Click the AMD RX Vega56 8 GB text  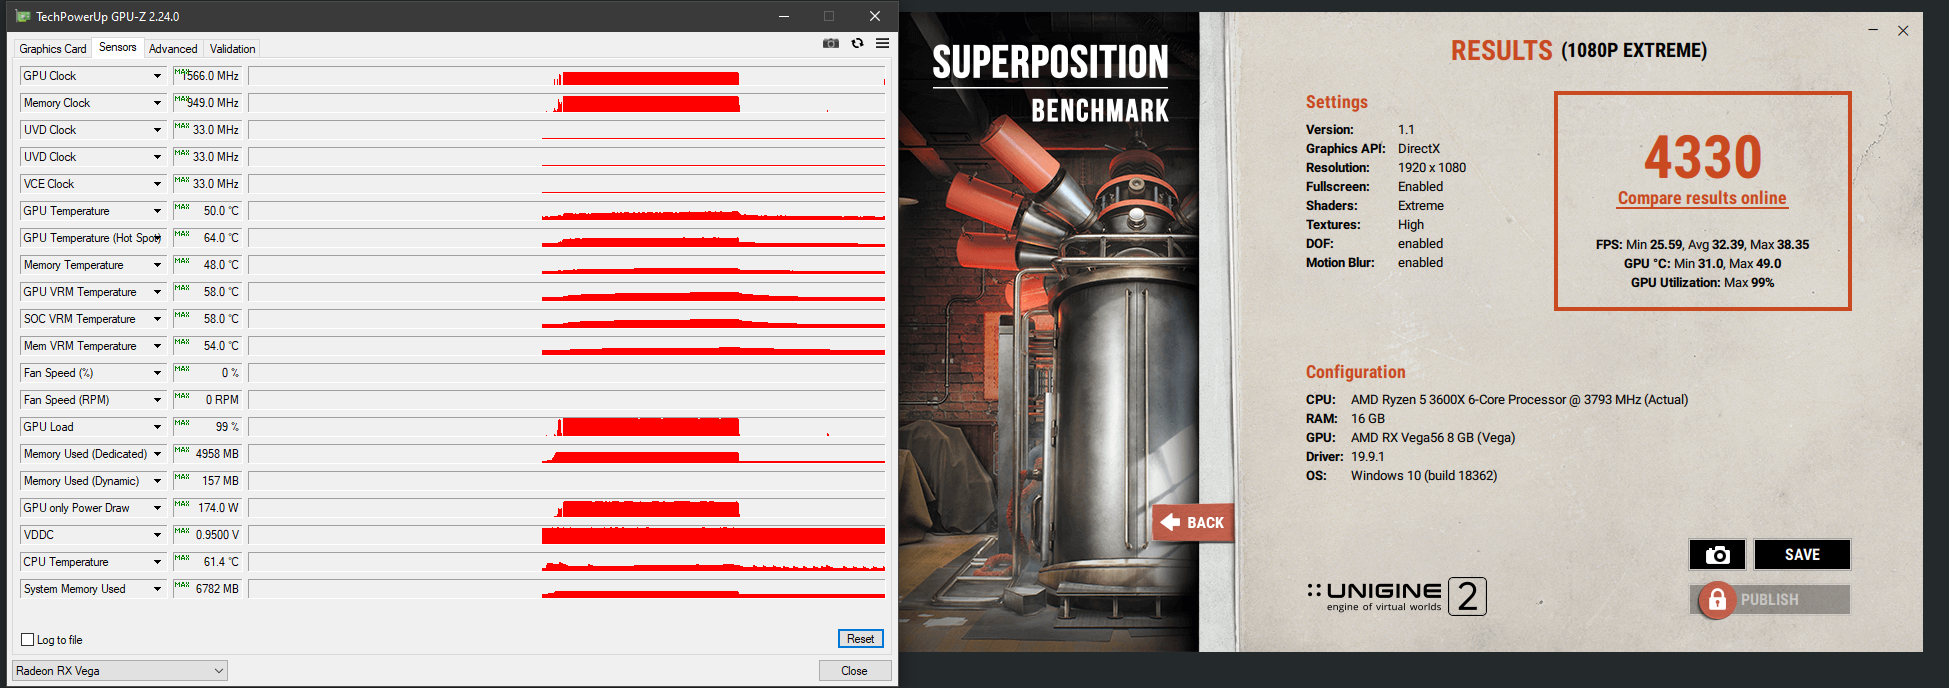pos(1433,438)
